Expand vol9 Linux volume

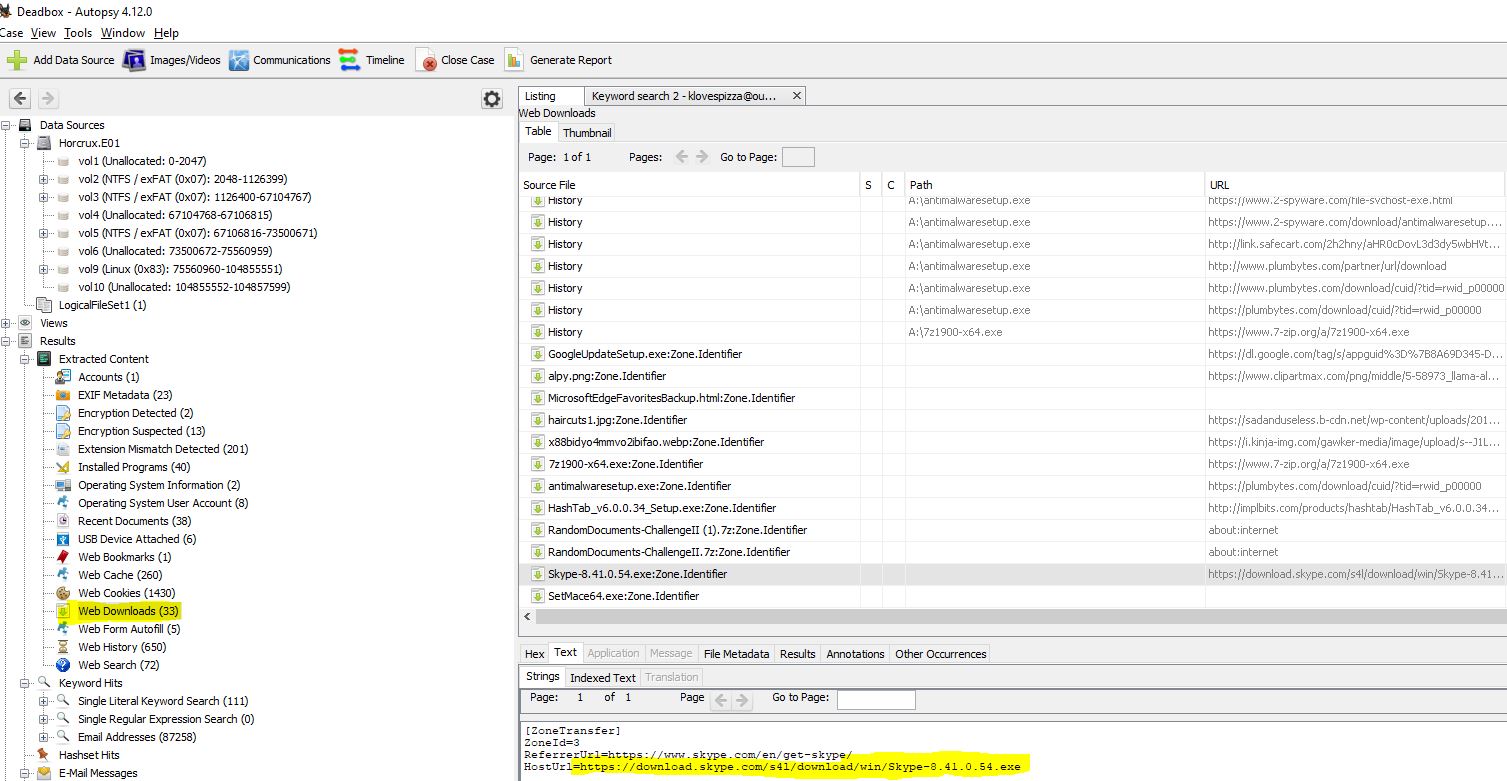click(44, 269)
